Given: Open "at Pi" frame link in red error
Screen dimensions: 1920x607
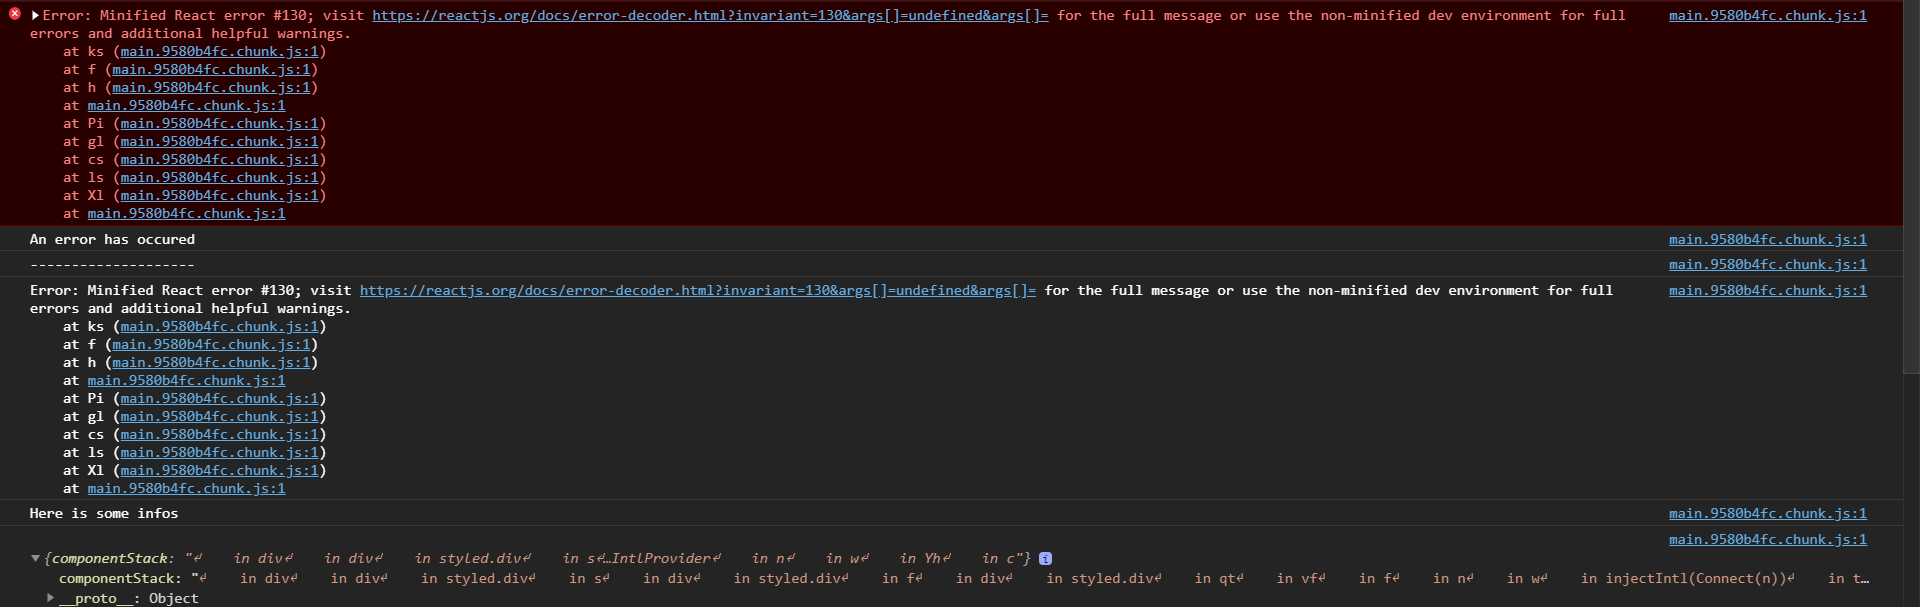Looking at the screenshot, I should 219,123.
